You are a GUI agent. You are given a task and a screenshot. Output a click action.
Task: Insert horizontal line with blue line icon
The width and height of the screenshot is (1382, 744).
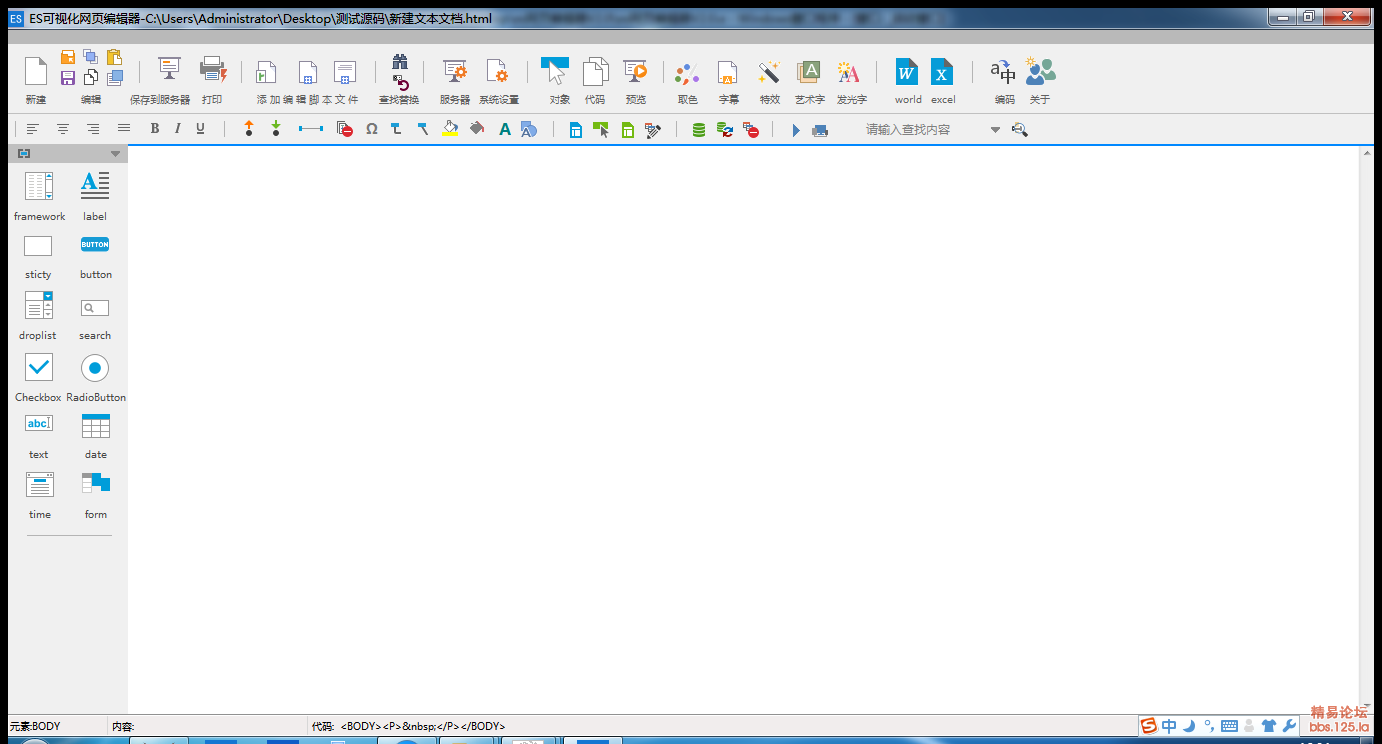pos(311,129)
